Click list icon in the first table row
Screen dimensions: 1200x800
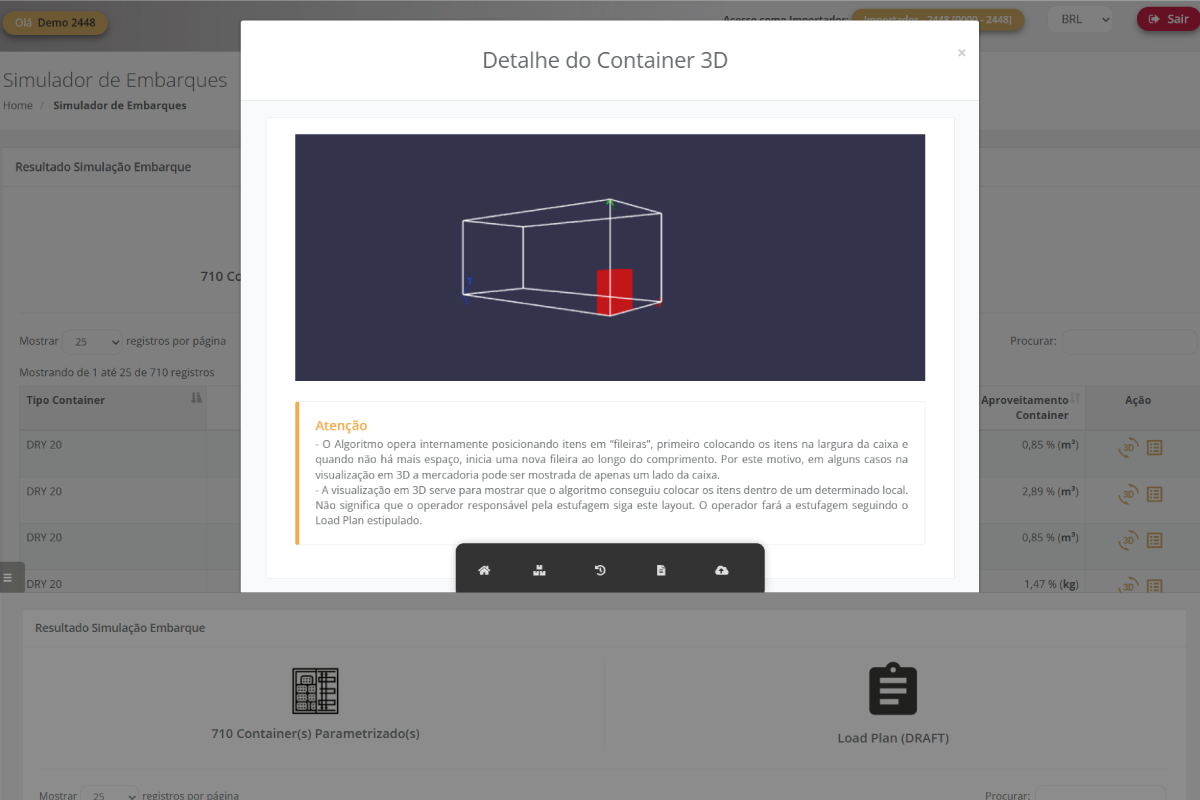(x=1154, y=447)
